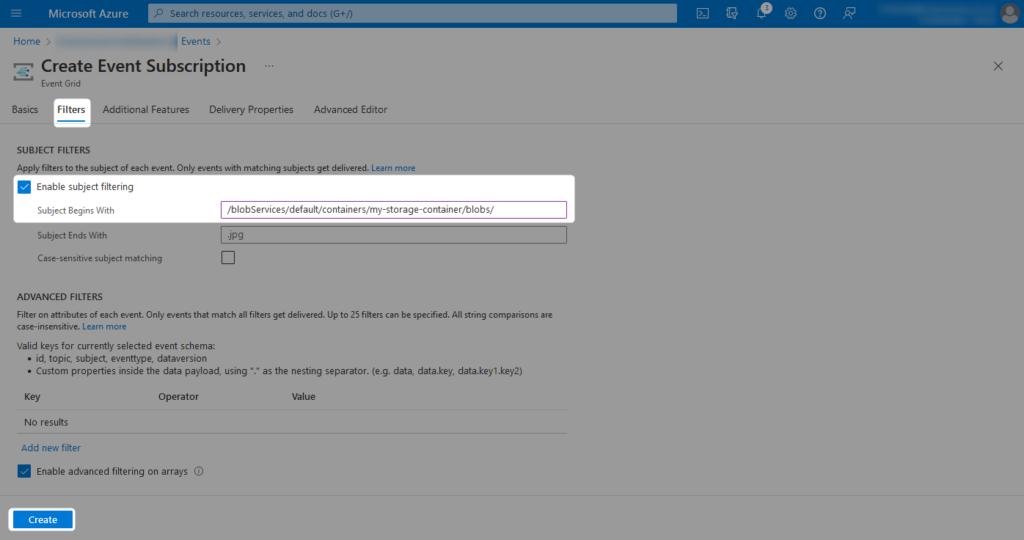Toggle Enable advanced filtering on arrays
1024x540 pixels.
(x=24, y=471)
